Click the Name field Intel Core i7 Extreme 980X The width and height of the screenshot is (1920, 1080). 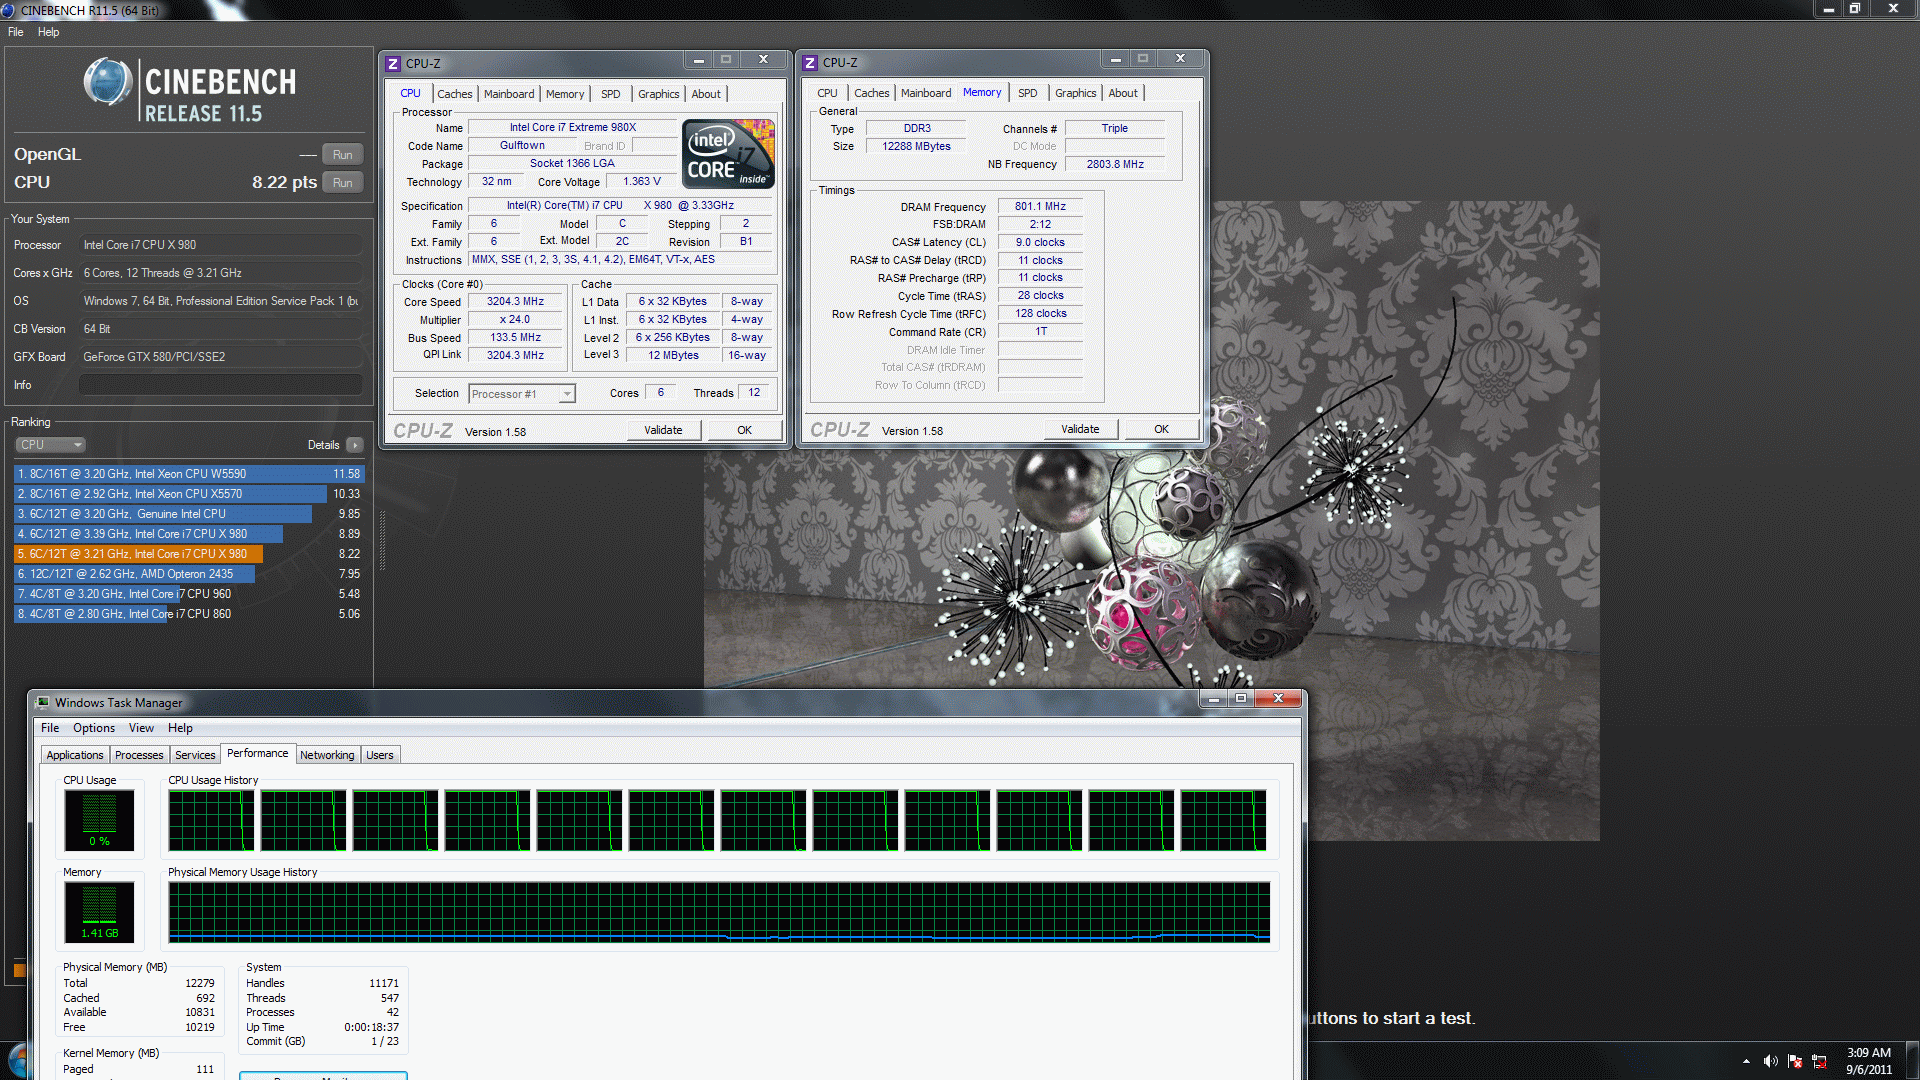(x=573, y=128)
